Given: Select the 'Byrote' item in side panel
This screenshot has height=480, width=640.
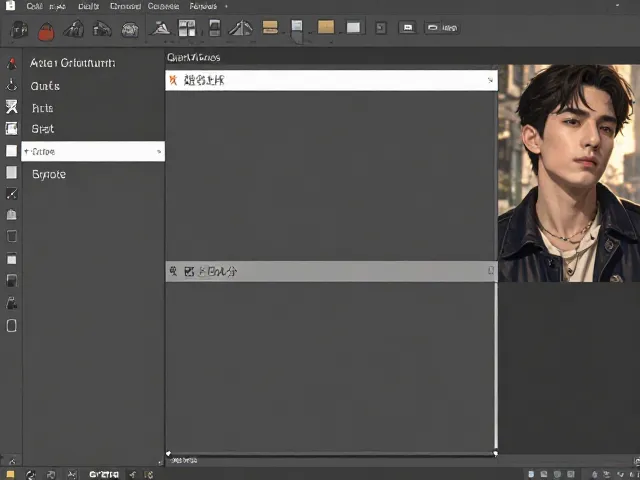Looking at the screenshot, I should coord(49,174).
